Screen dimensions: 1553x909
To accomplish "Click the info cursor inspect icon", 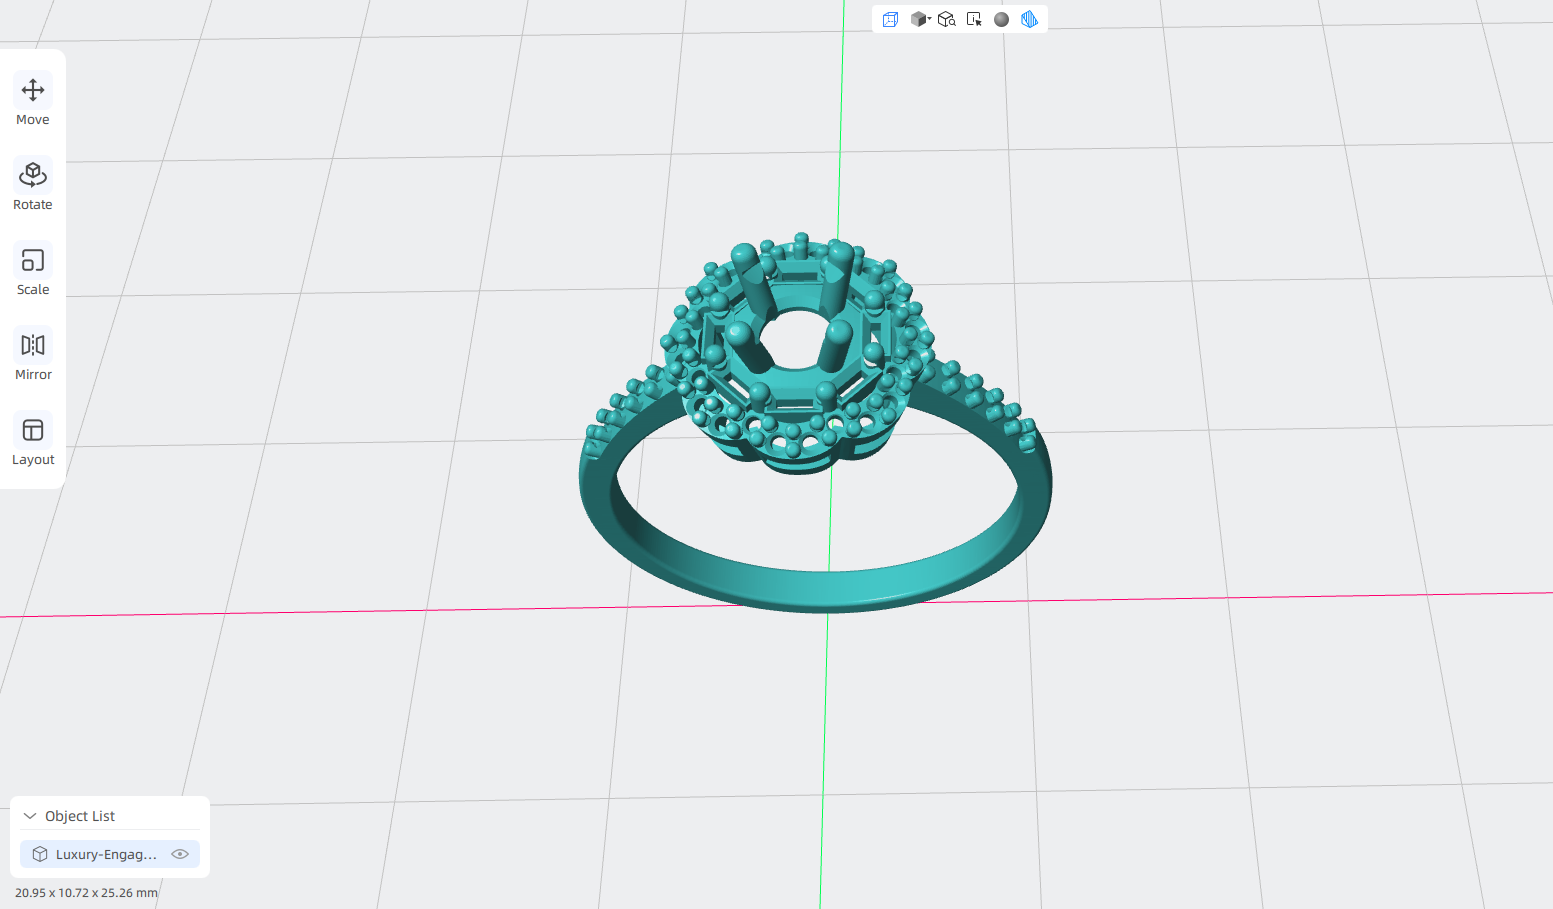I will (974, 19).
